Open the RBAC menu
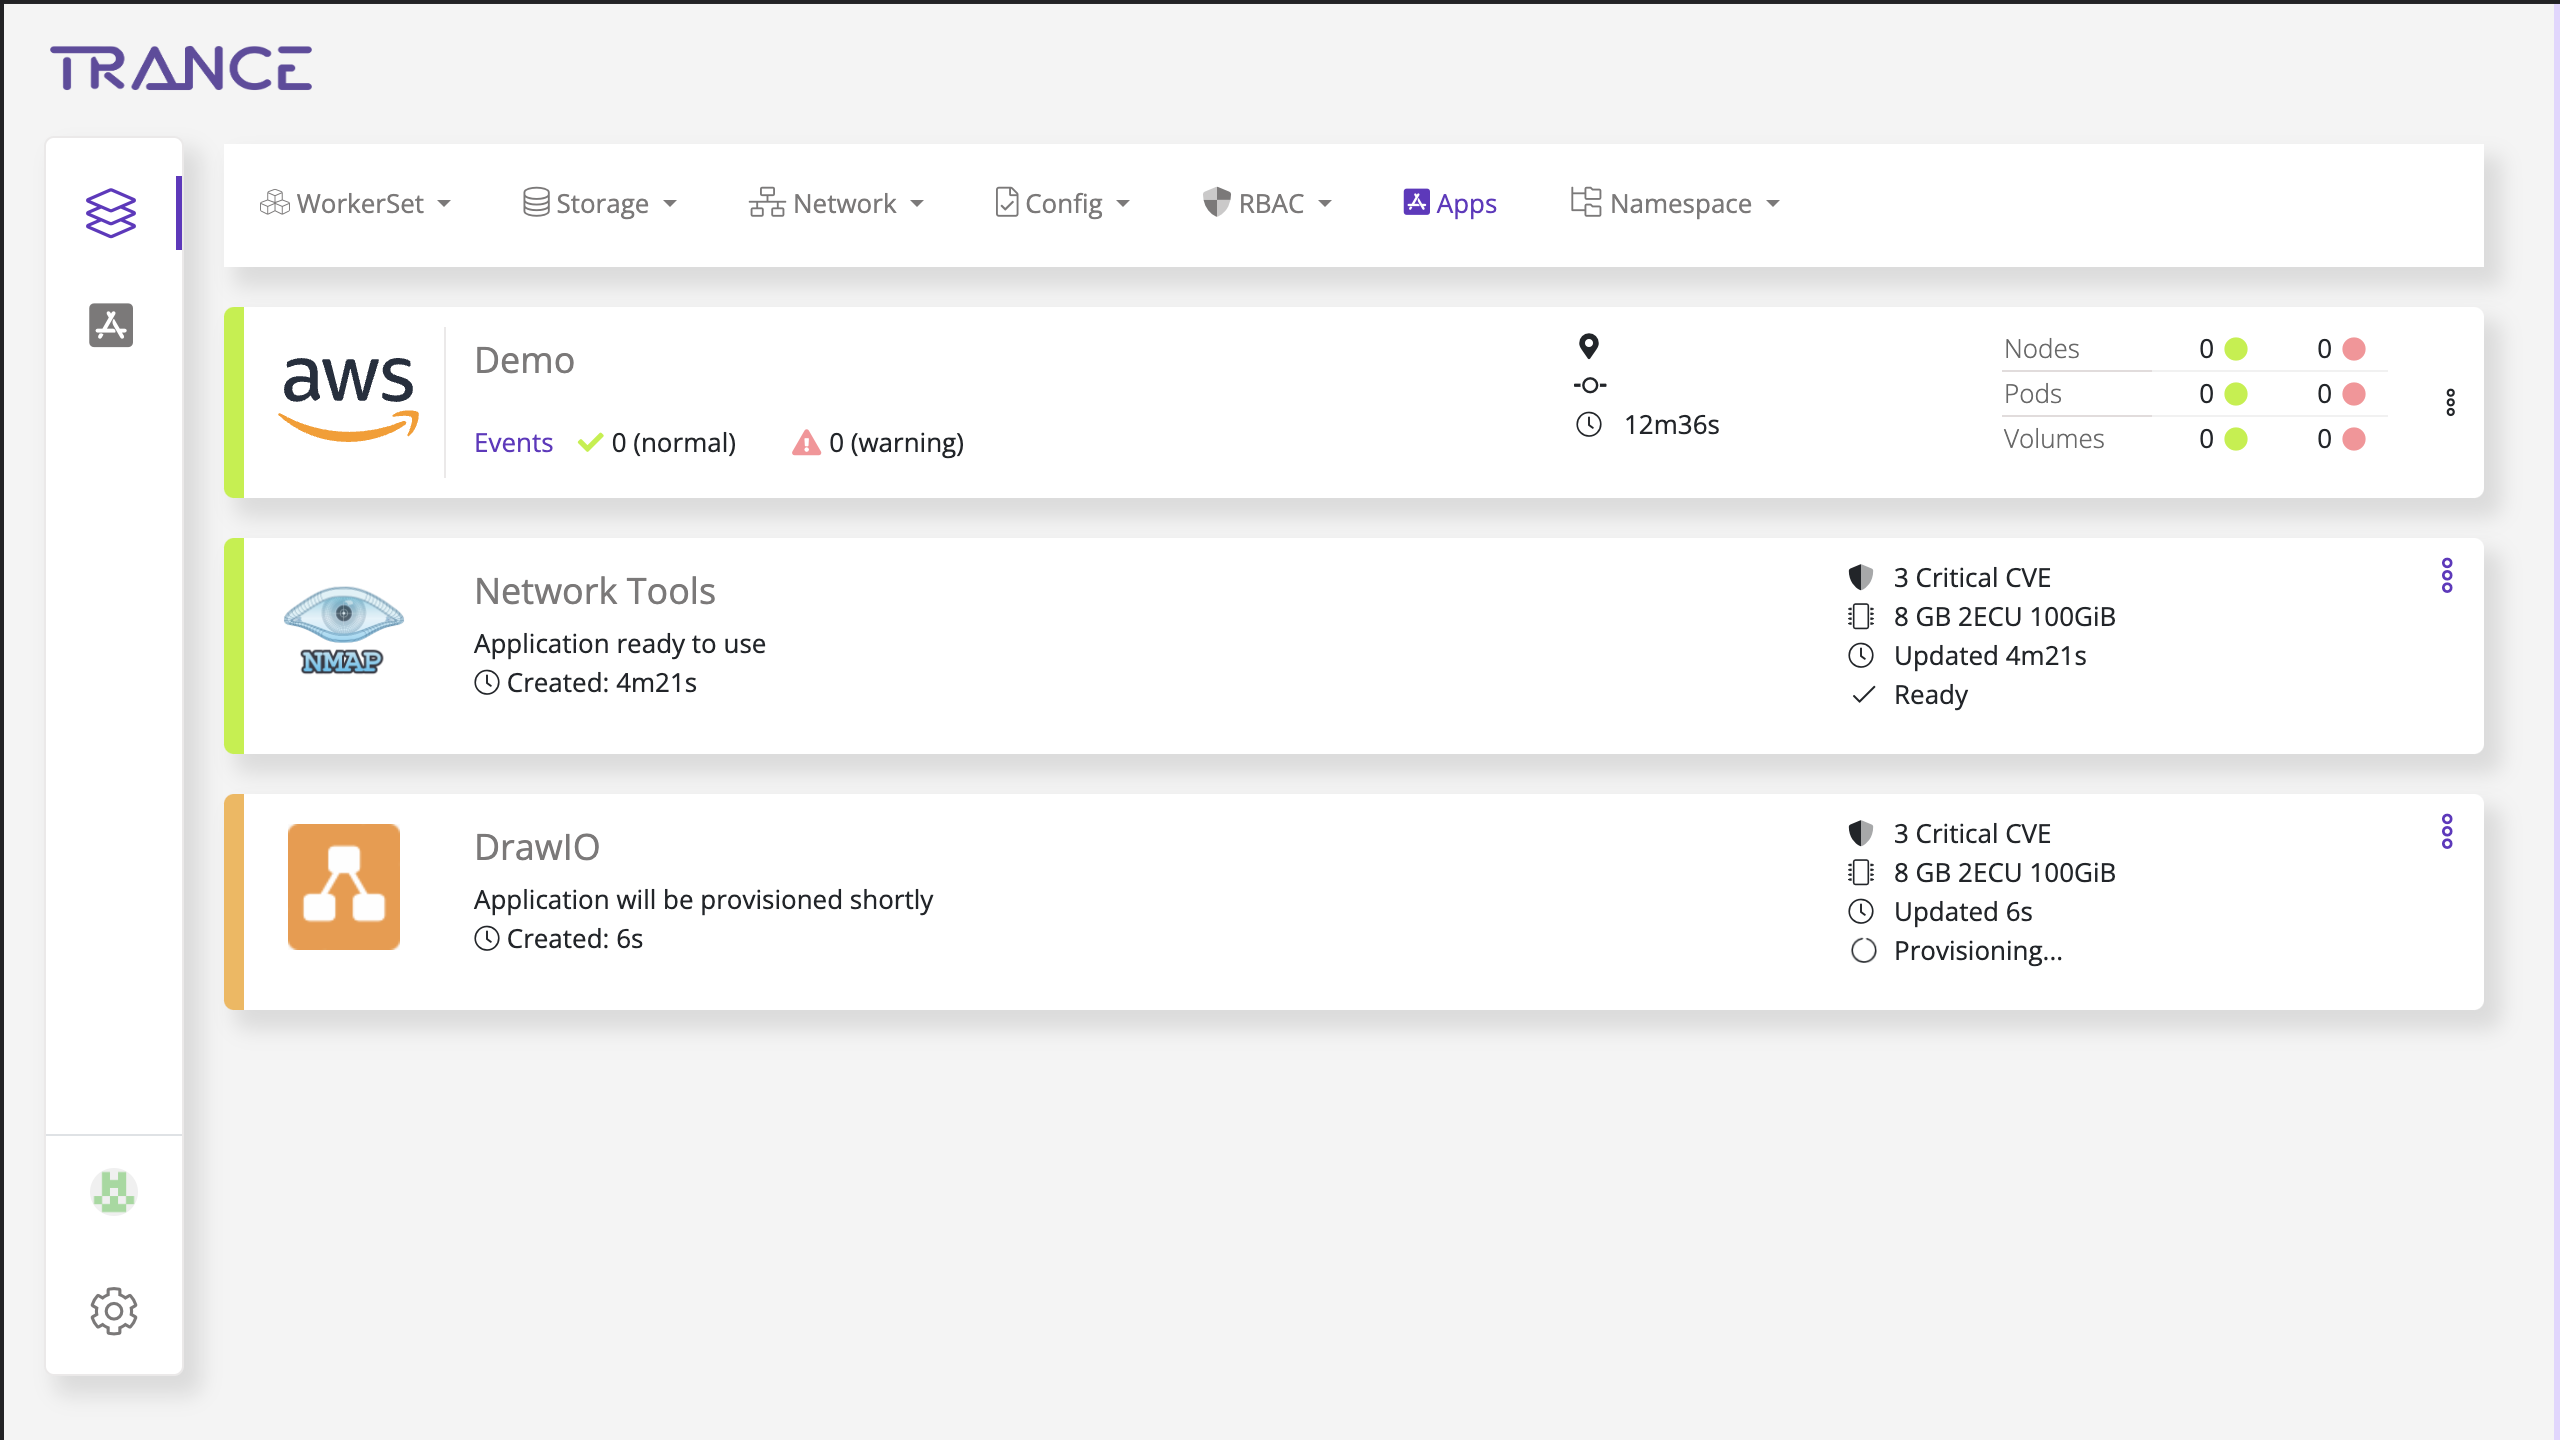The image size is (2560, 1440). 1267,204
